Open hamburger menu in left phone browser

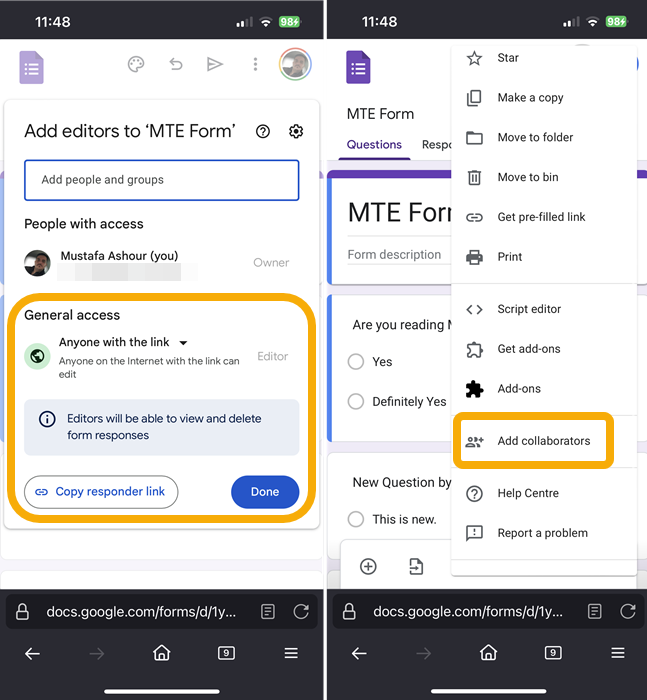291,654
